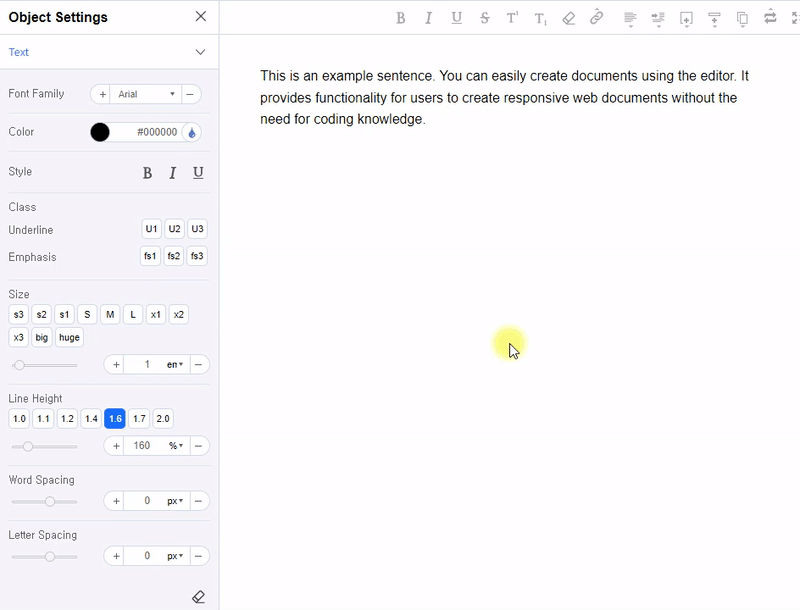Click the black color swatch

tap(100, 133)
